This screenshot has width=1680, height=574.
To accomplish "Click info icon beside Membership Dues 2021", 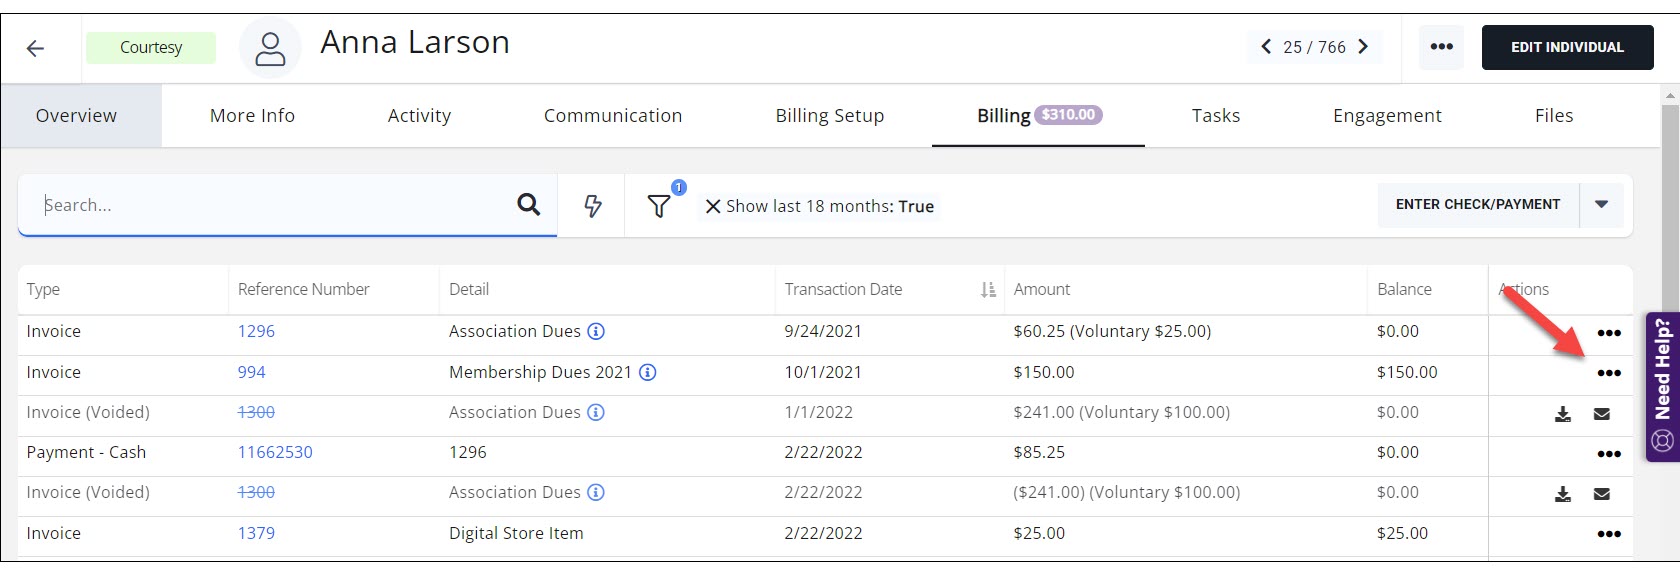I will (648, 372).
